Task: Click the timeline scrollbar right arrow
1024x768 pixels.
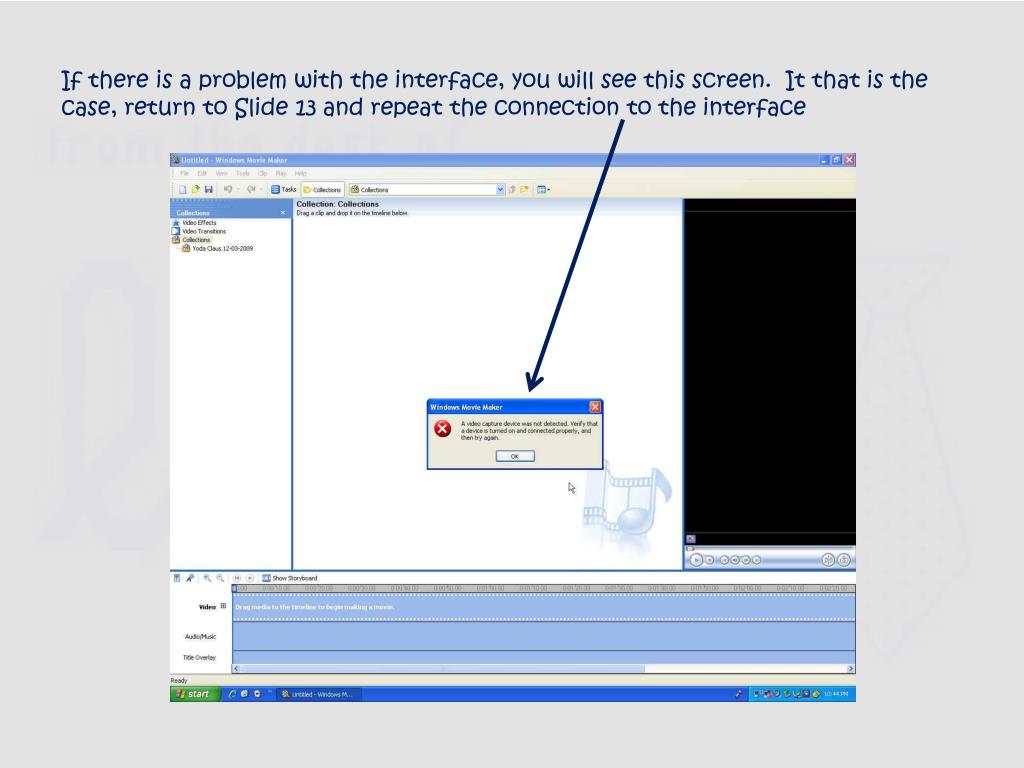Action: tap(850, 669)
